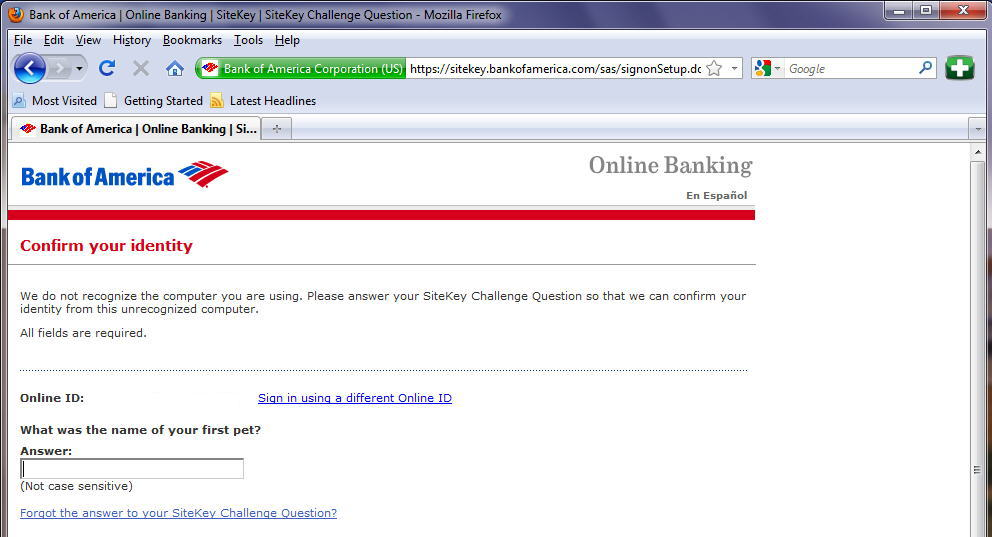Click Sign in using a different Online ID
The width and height of the screenshot is (992, 537).
click(355, 398)
